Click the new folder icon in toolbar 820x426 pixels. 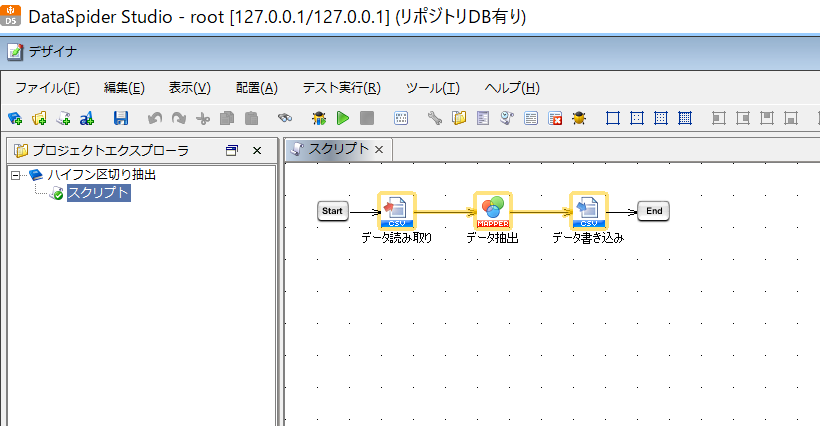tap(39, 118)
